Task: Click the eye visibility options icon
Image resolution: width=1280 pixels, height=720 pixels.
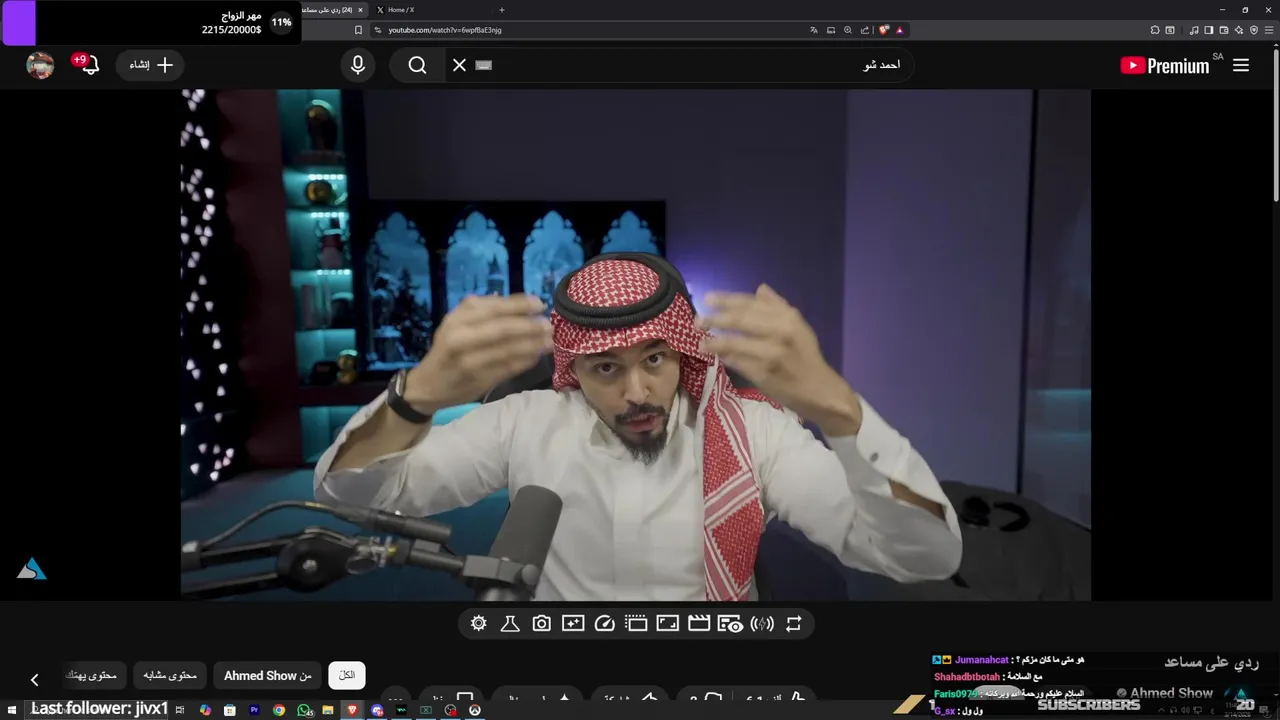Action: pyautogui.click(x=730, y=624)
